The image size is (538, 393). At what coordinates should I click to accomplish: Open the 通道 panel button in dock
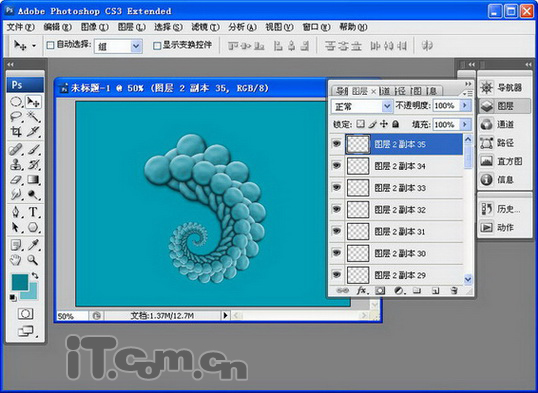503,124
